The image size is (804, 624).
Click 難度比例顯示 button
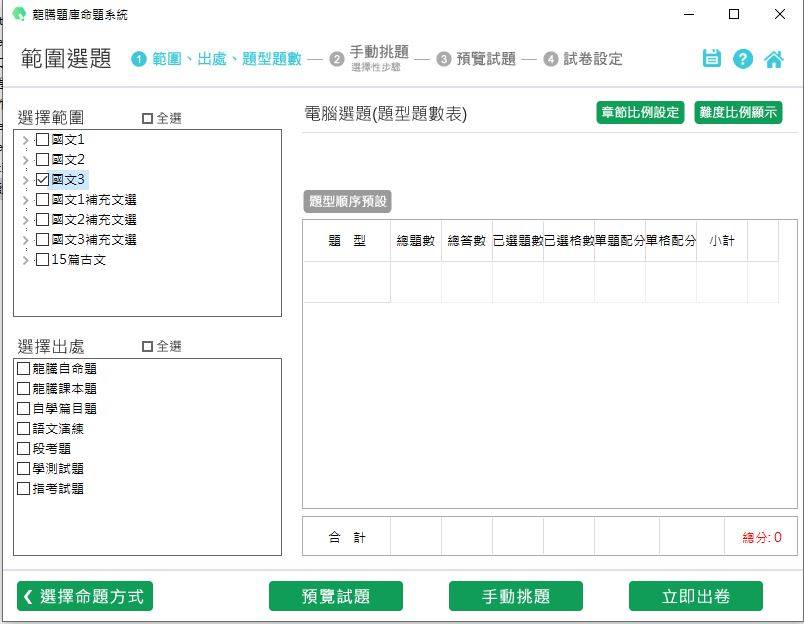pyautogui.click(x=738, y=112)
